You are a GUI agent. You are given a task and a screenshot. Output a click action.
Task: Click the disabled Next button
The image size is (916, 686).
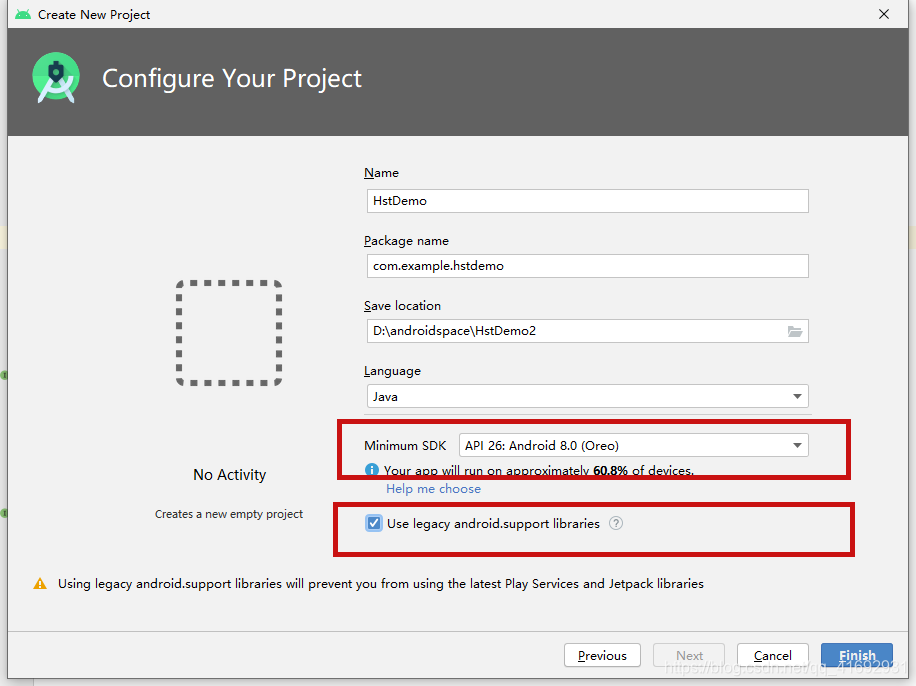(x=689, y=656)
